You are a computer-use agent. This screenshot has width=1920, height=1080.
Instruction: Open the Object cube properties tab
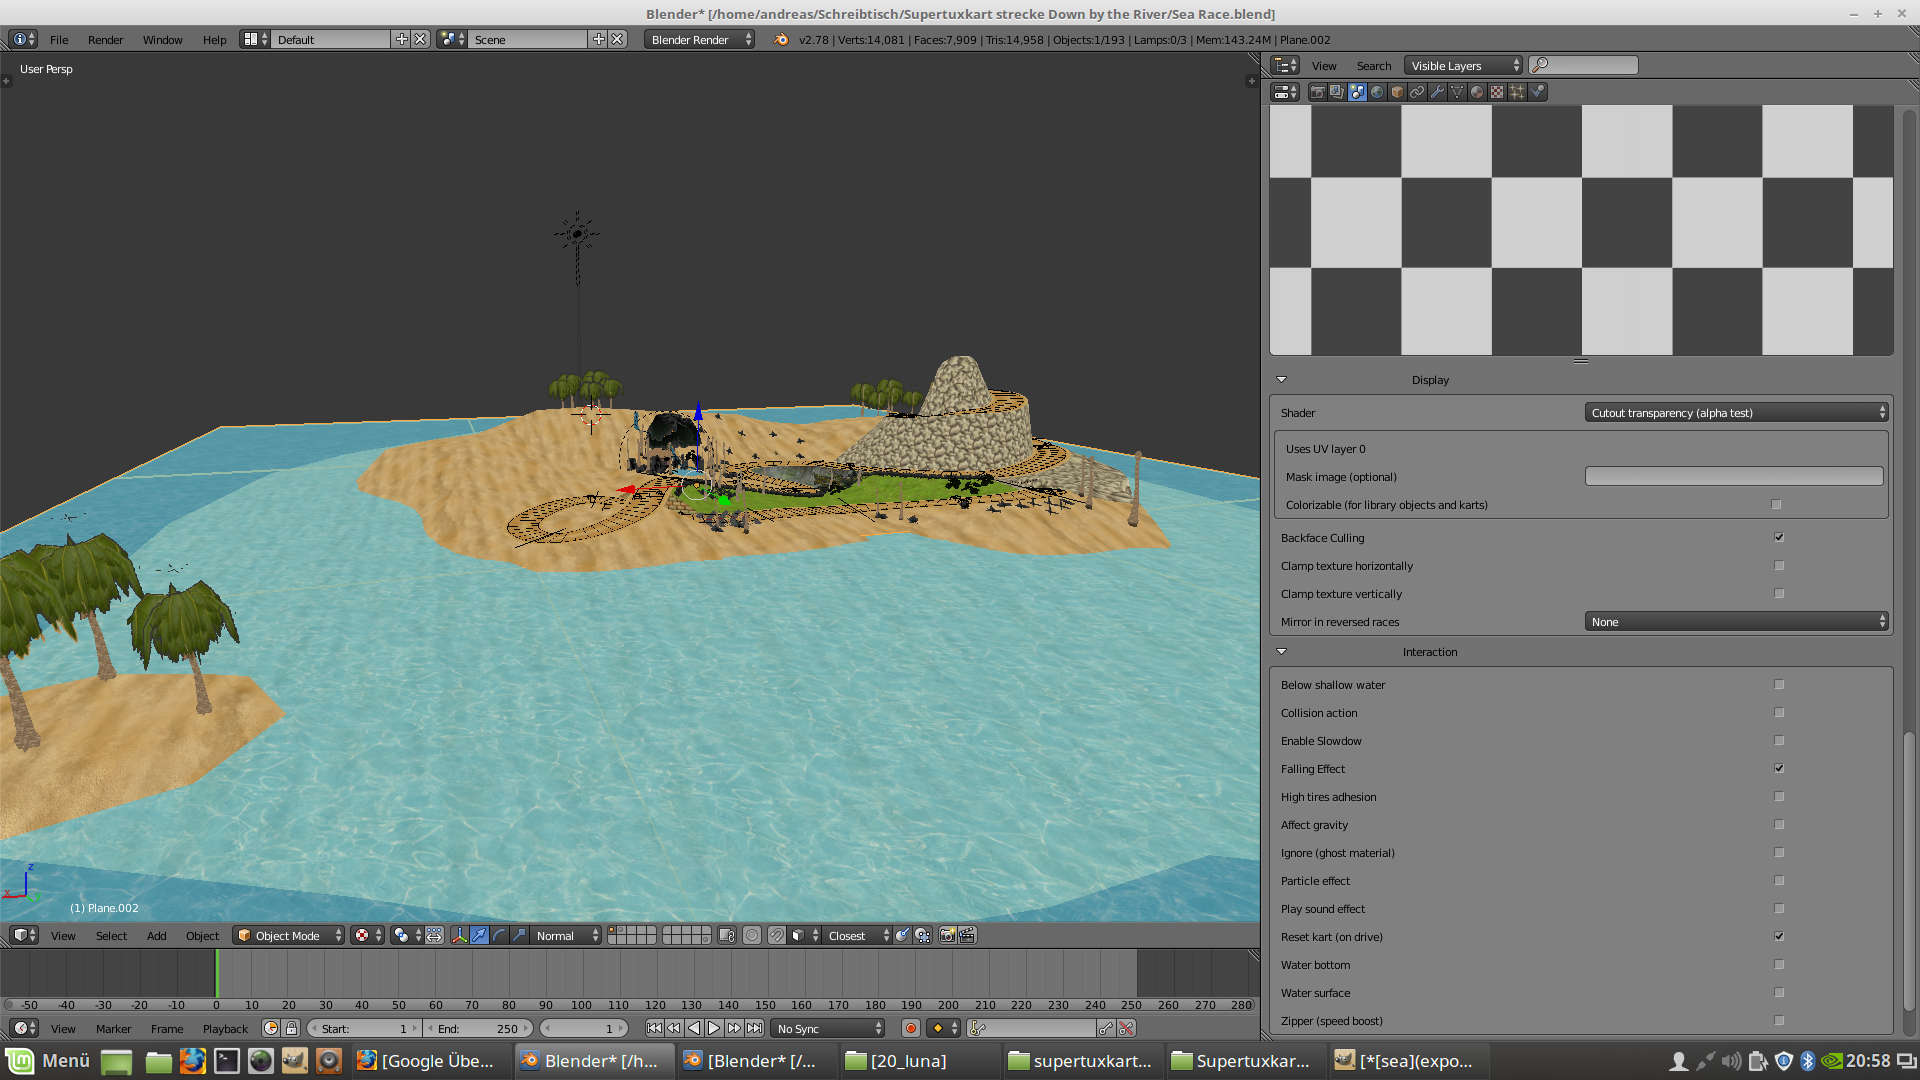[1397, 92]
